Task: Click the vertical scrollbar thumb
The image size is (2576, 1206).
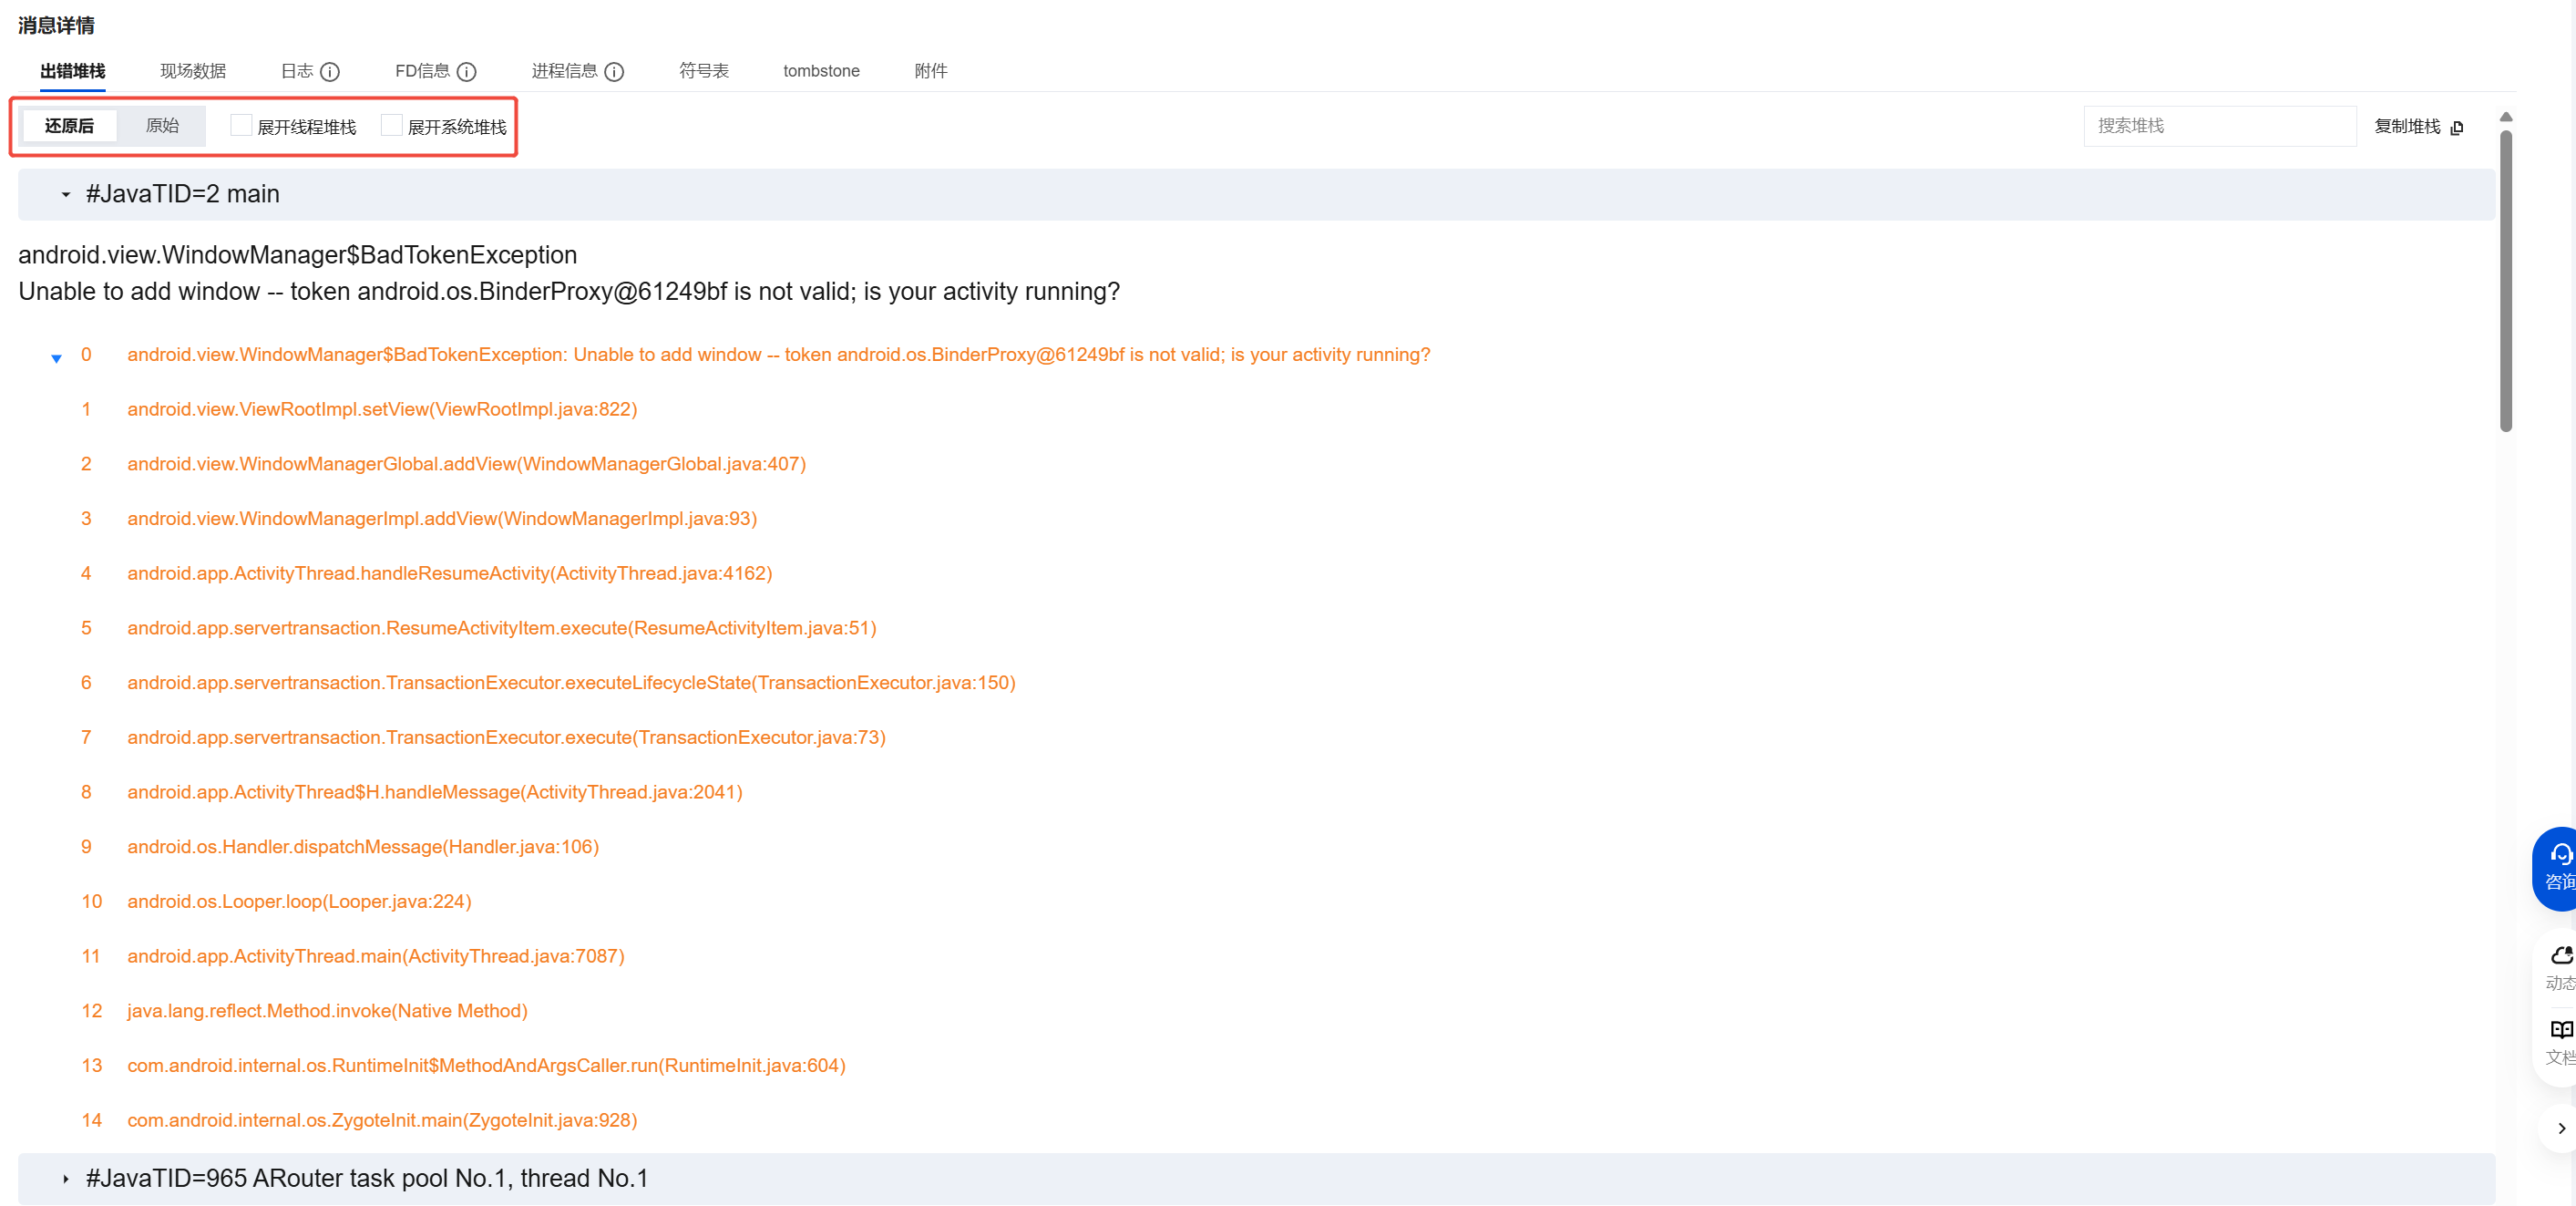Action: (2505, 280)
